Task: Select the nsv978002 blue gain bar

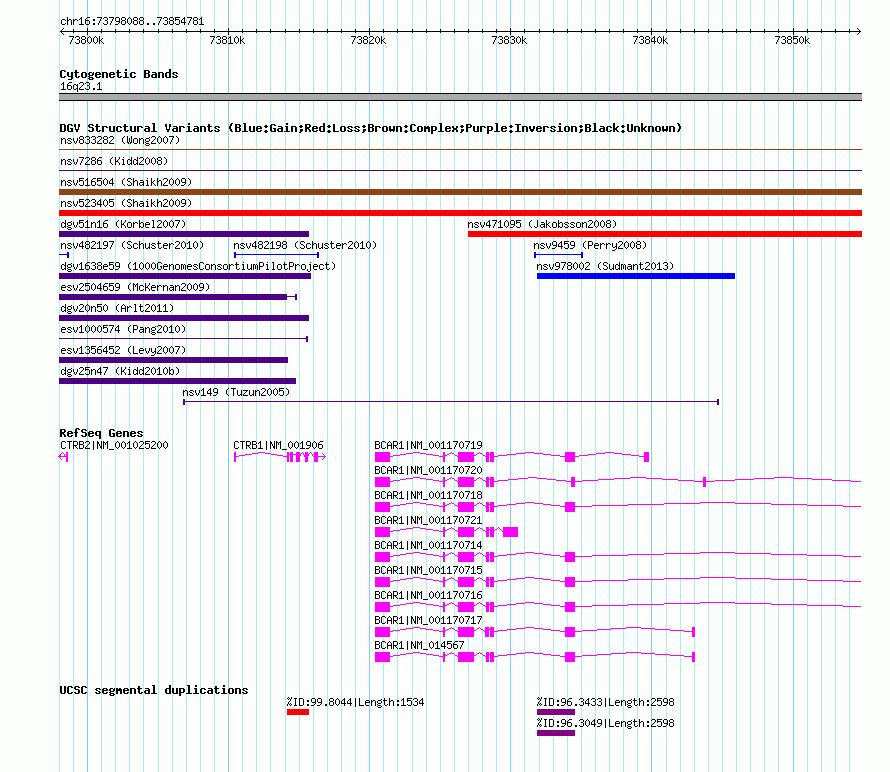Action: pos(636,276)
